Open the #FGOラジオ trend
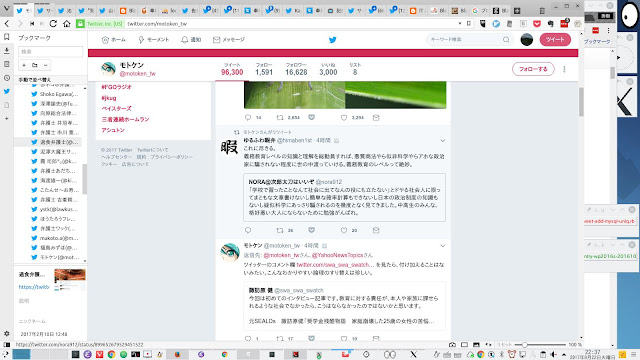 click(116, 87)
